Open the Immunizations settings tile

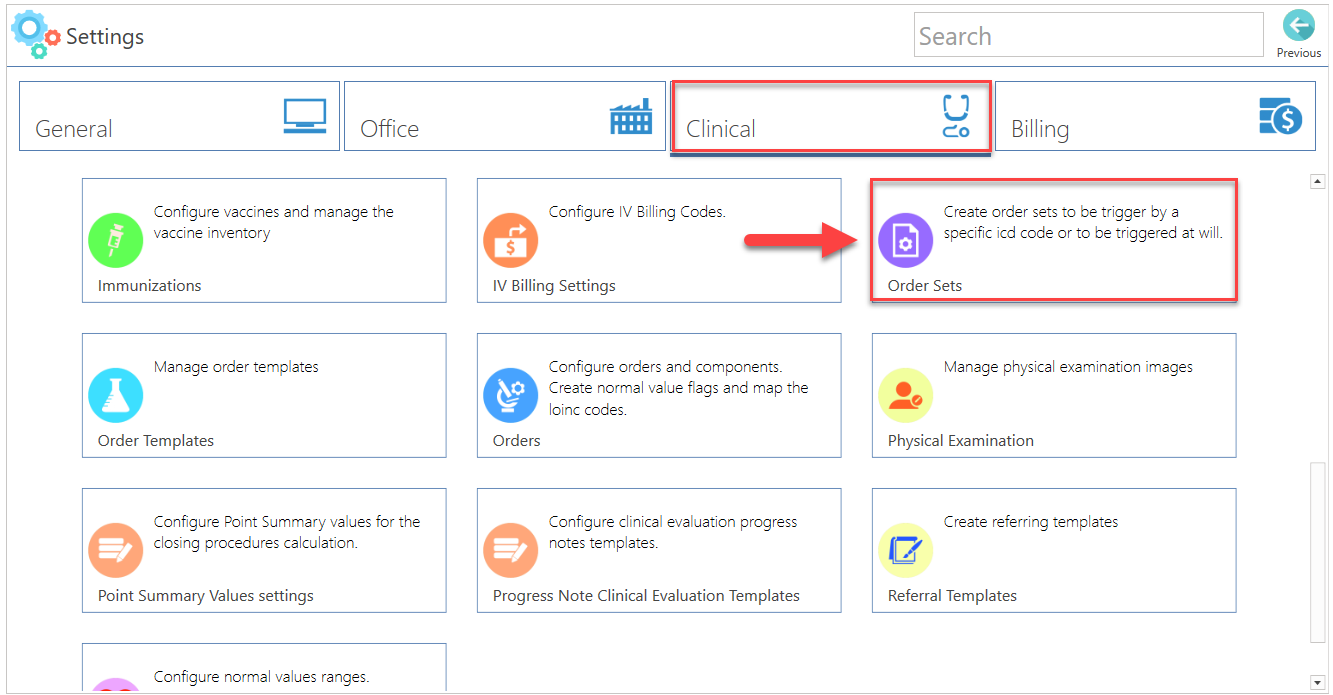(264, 240)
